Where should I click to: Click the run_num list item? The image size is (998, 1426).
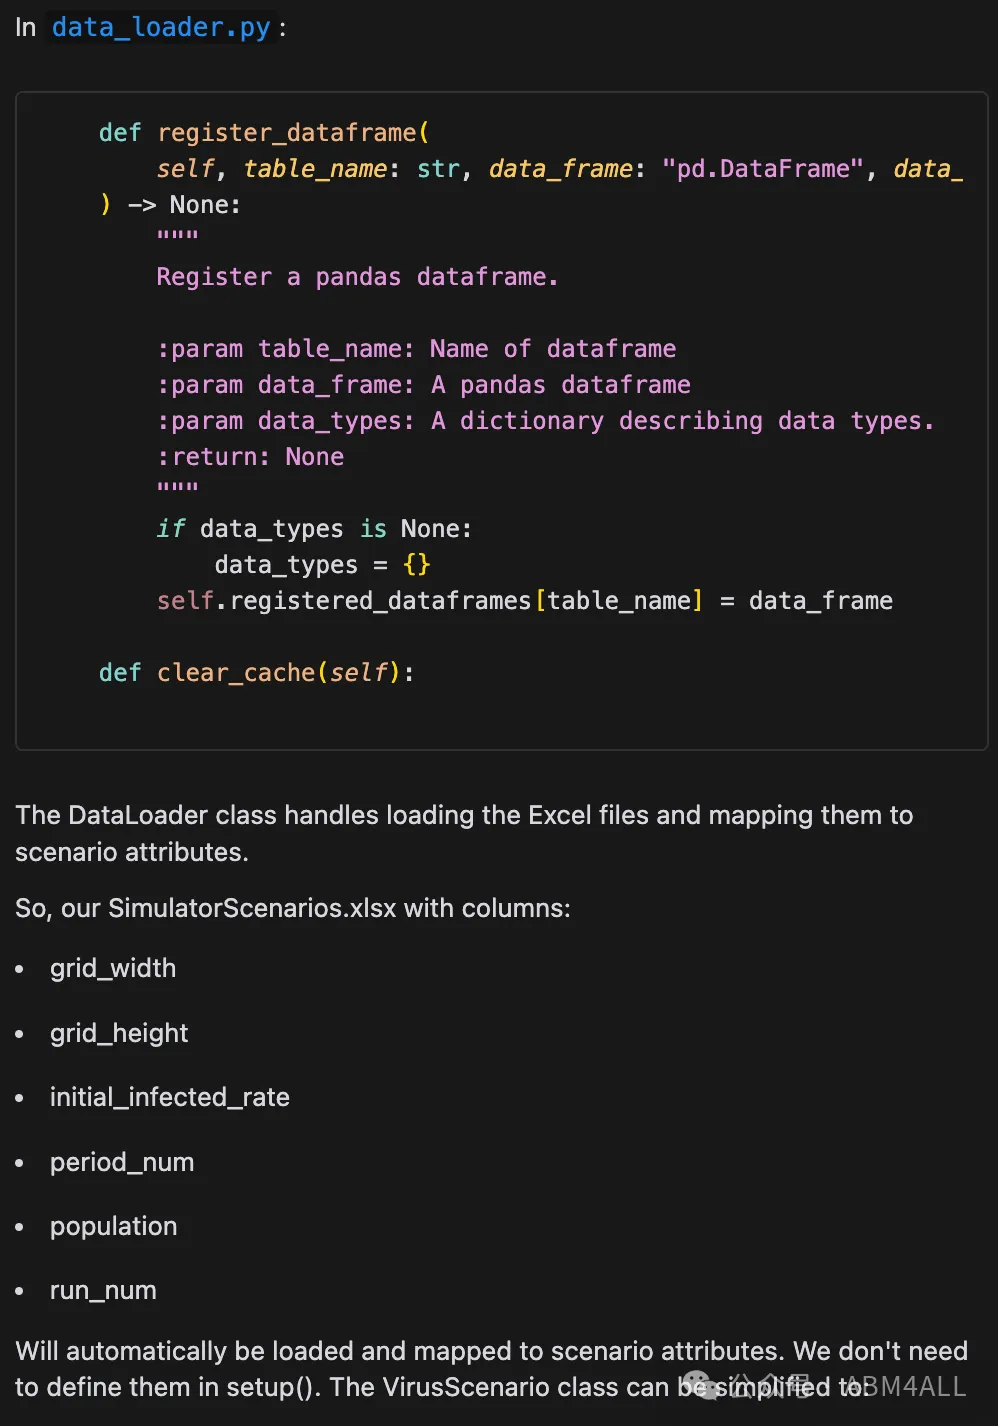(x=103, y=1290)
